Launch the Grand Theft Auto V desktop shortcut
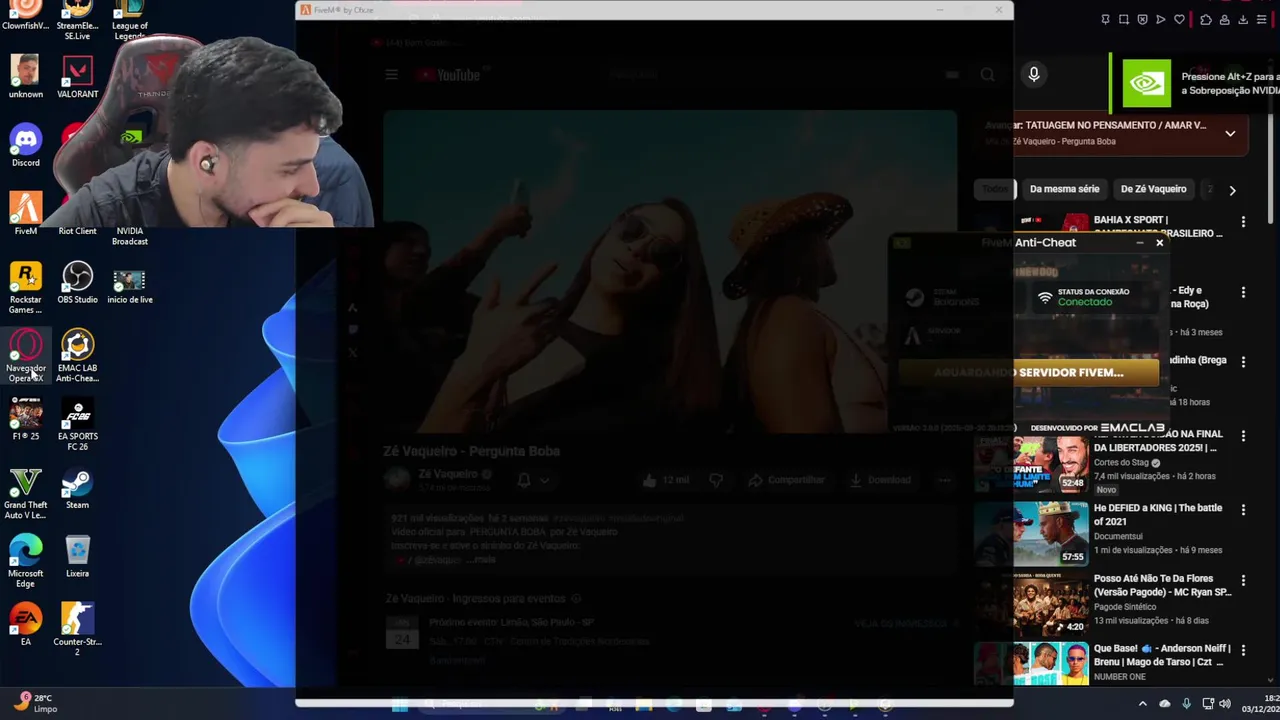Viewport: 1280px width, 720px height. [x=26, y=493]
